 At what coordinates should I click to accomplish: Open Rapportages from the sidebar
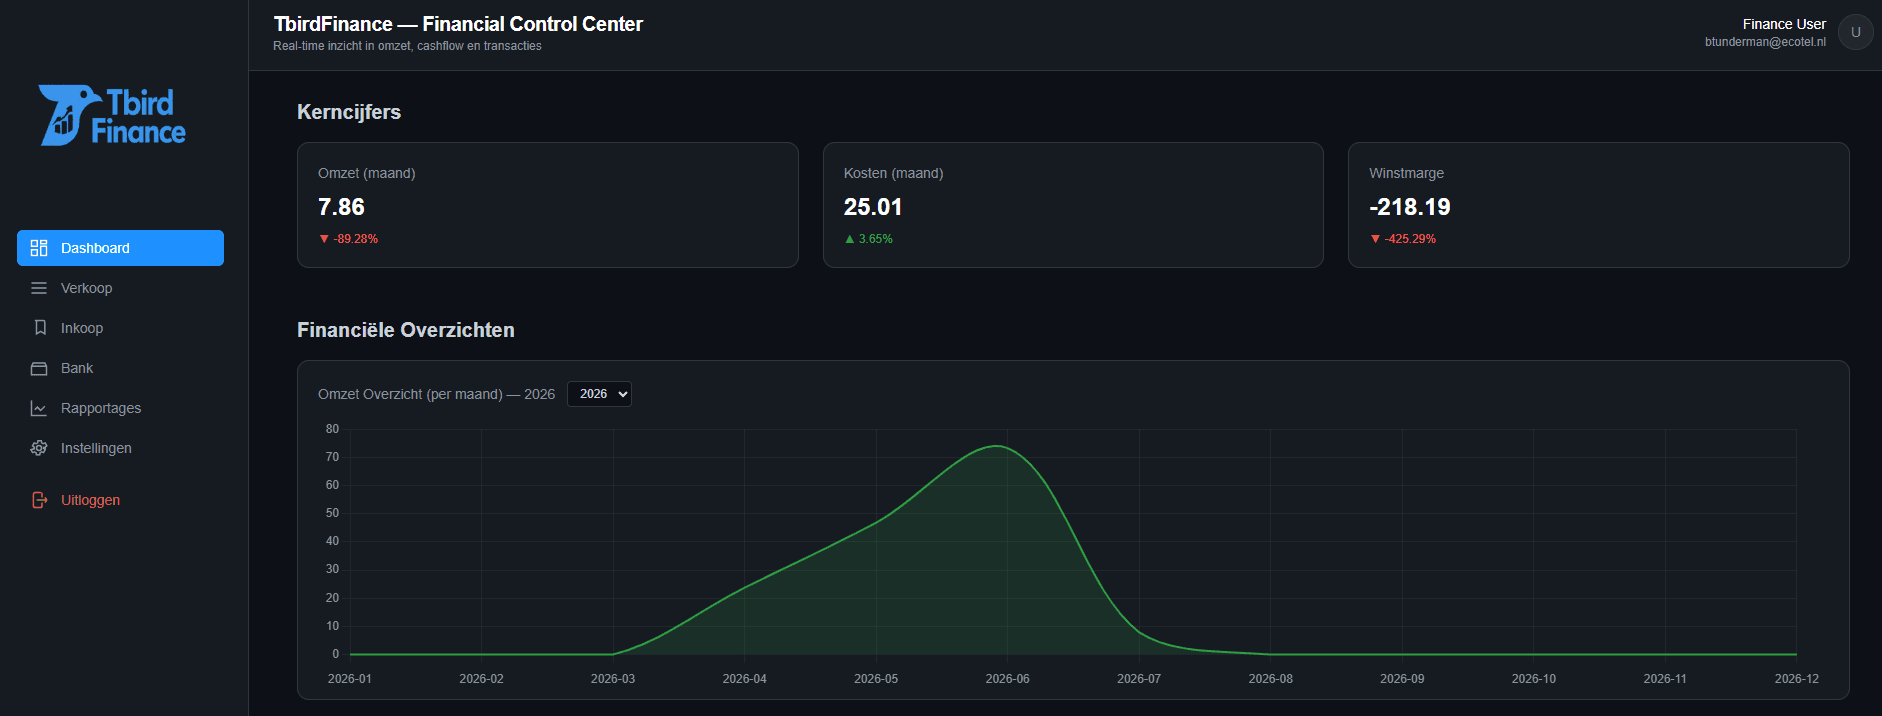tap(120, 408)
